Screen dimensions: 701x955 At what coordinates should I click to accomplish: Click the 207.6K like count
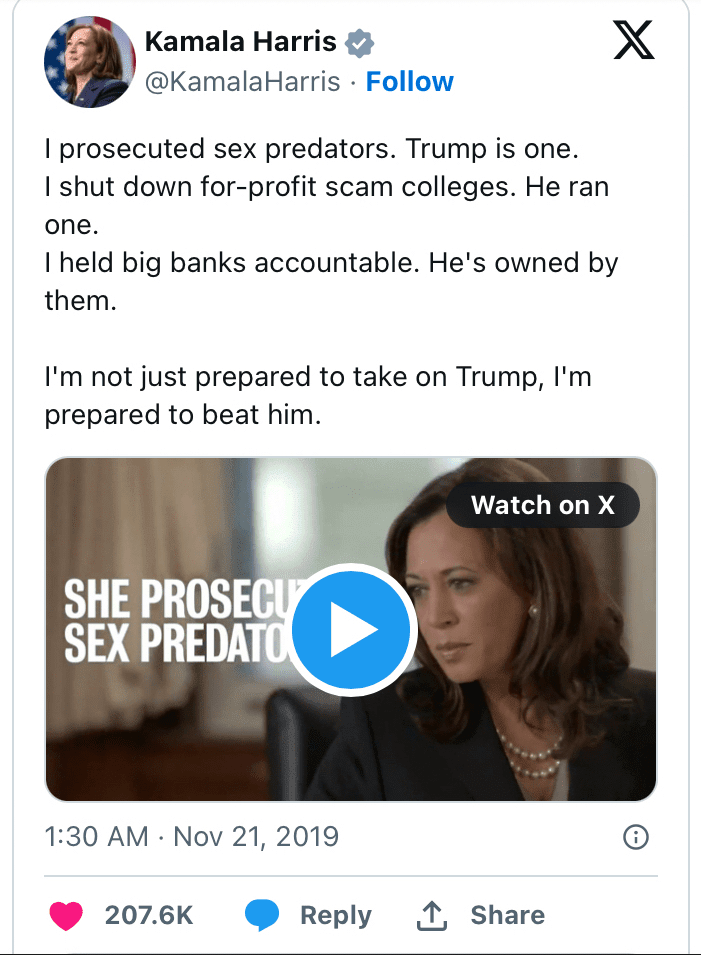(x=149, y=915)
